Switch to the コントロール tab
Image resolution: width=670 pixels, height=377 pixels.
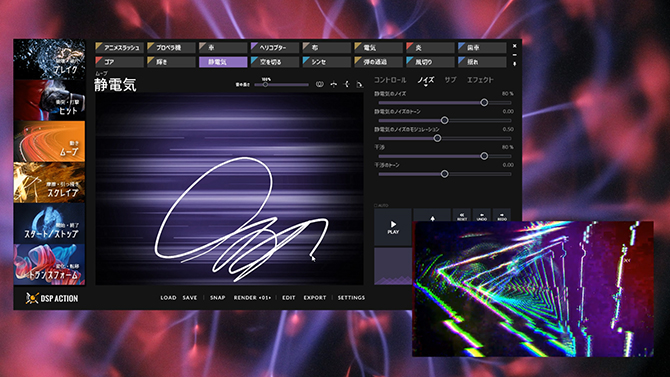(x=390, y=80)
